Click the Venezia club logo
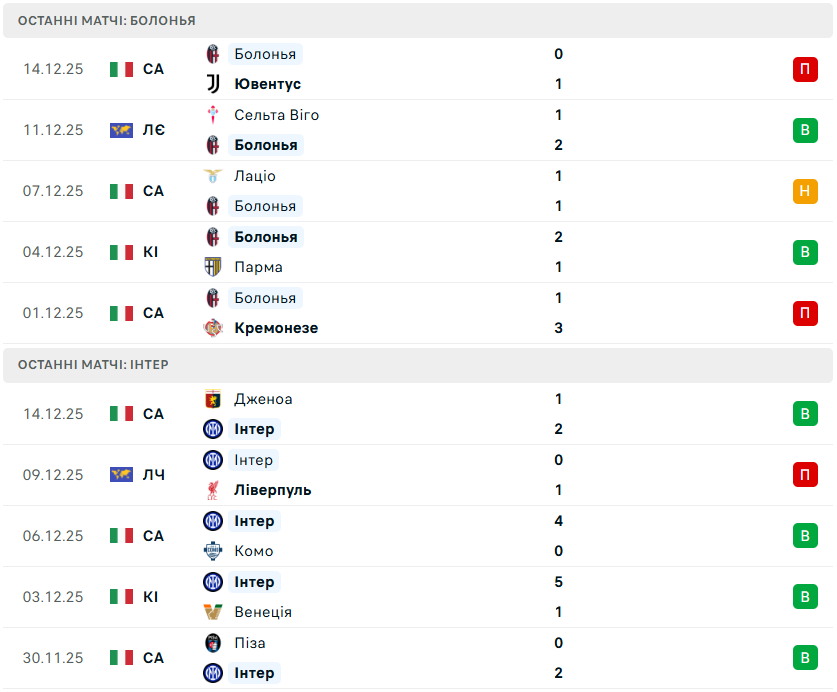This screenshot has width=837, height=692. 212,612
